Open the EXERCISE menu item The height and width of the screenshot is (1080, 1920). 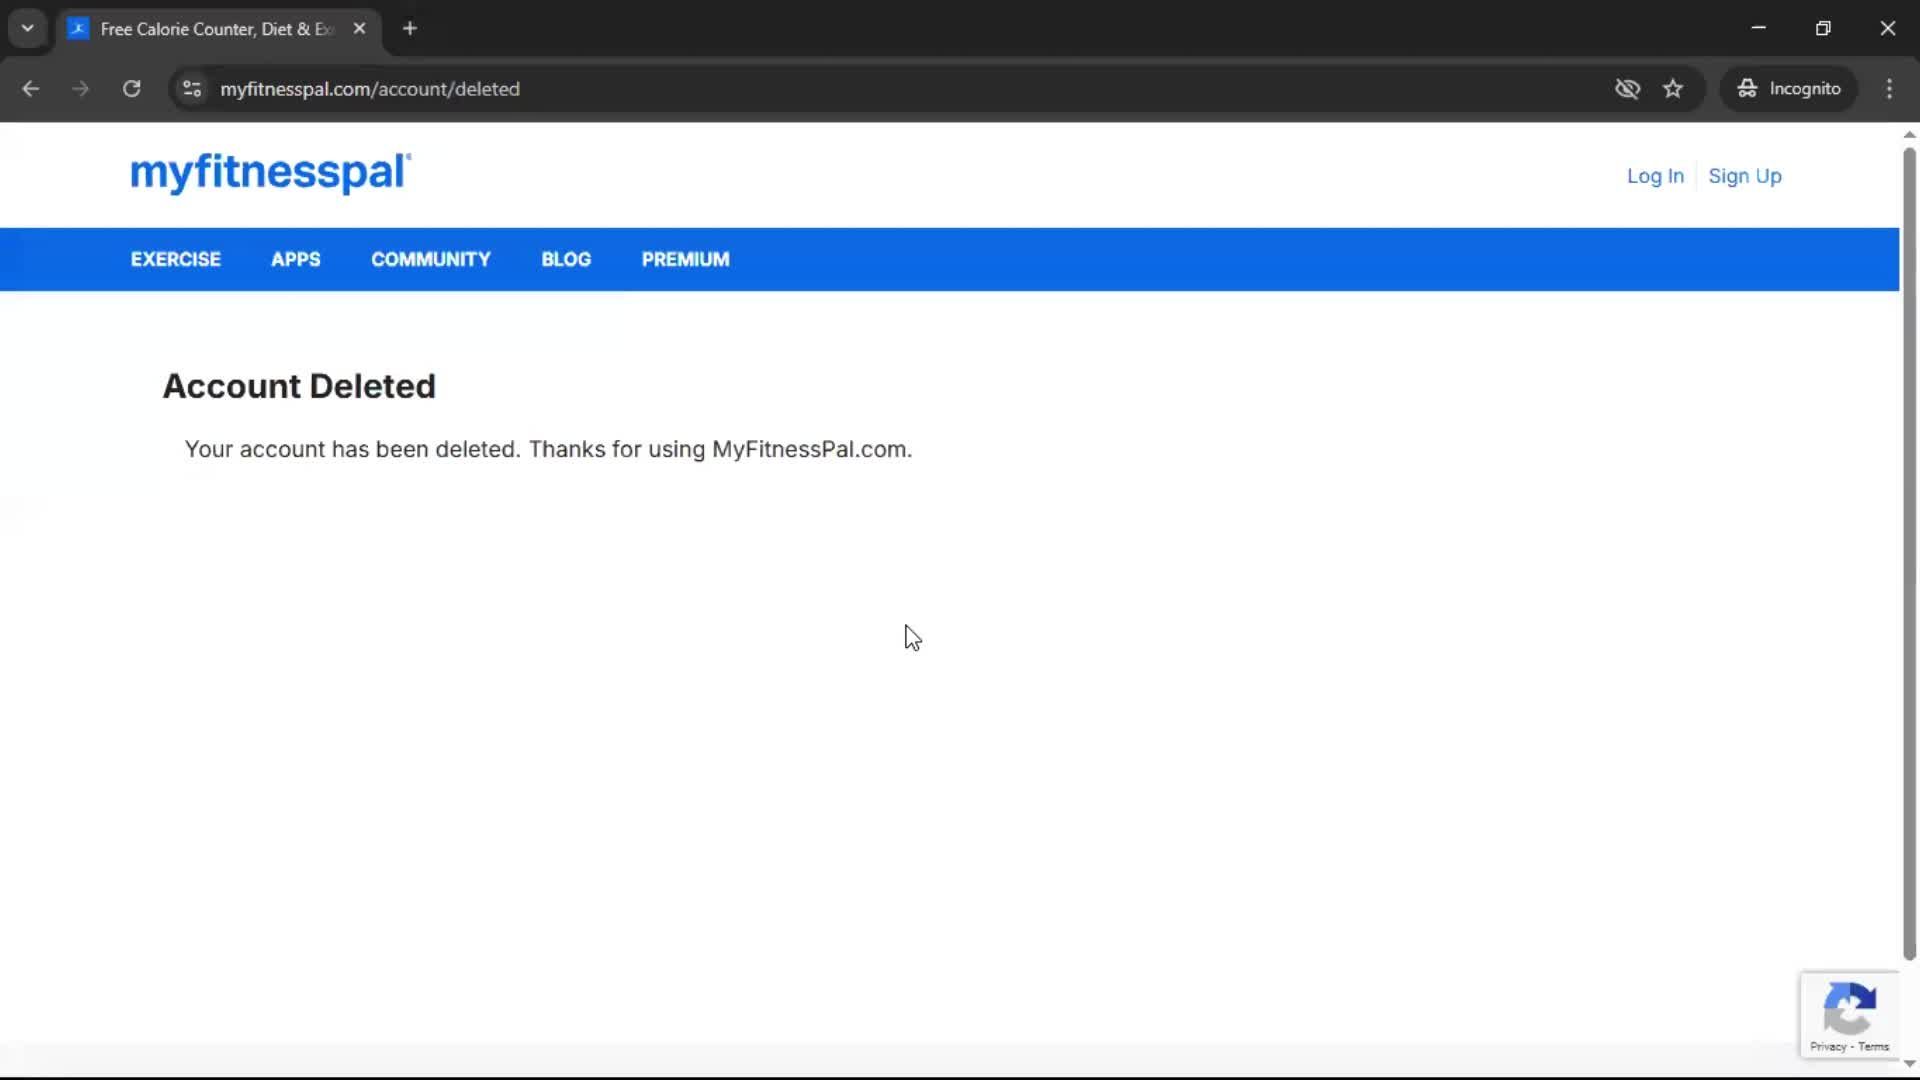176,260
